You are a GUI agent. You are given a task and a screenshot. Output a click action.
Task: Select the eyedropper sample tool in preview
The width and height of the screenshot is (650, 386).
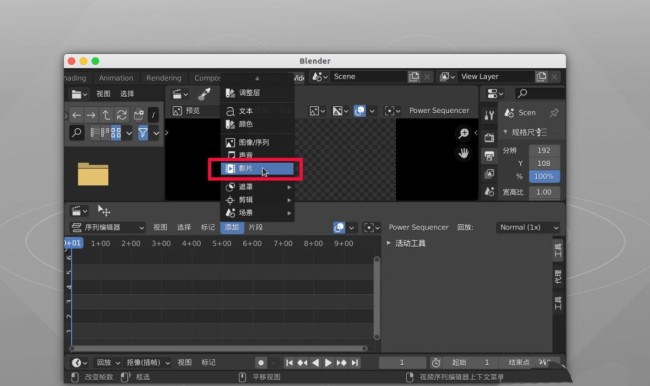coord(204,94)
